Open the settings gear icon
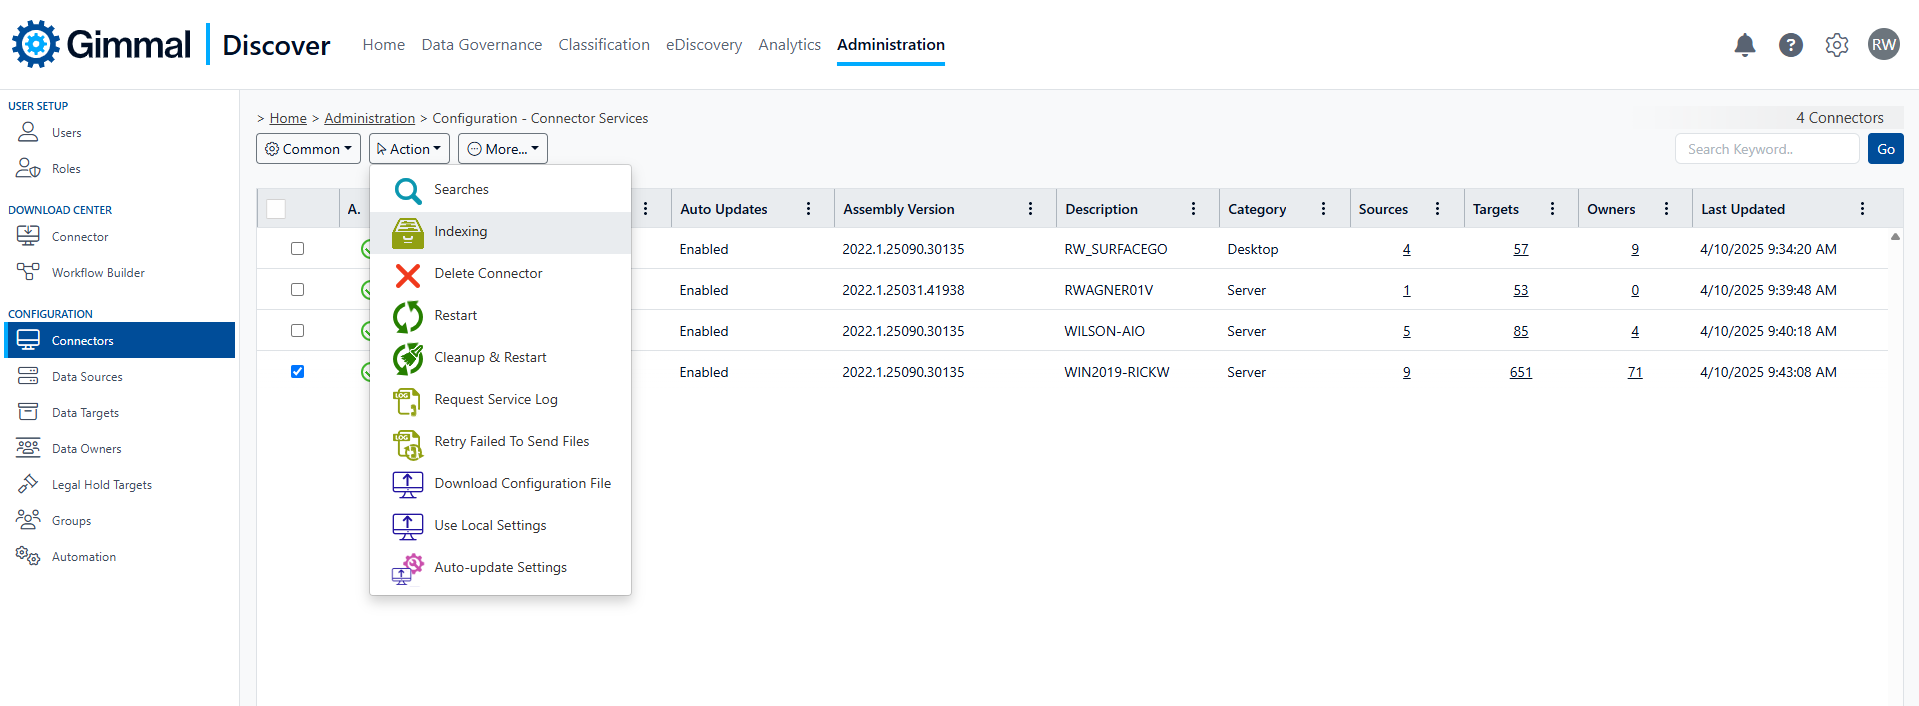 (x=1836, y=45)
